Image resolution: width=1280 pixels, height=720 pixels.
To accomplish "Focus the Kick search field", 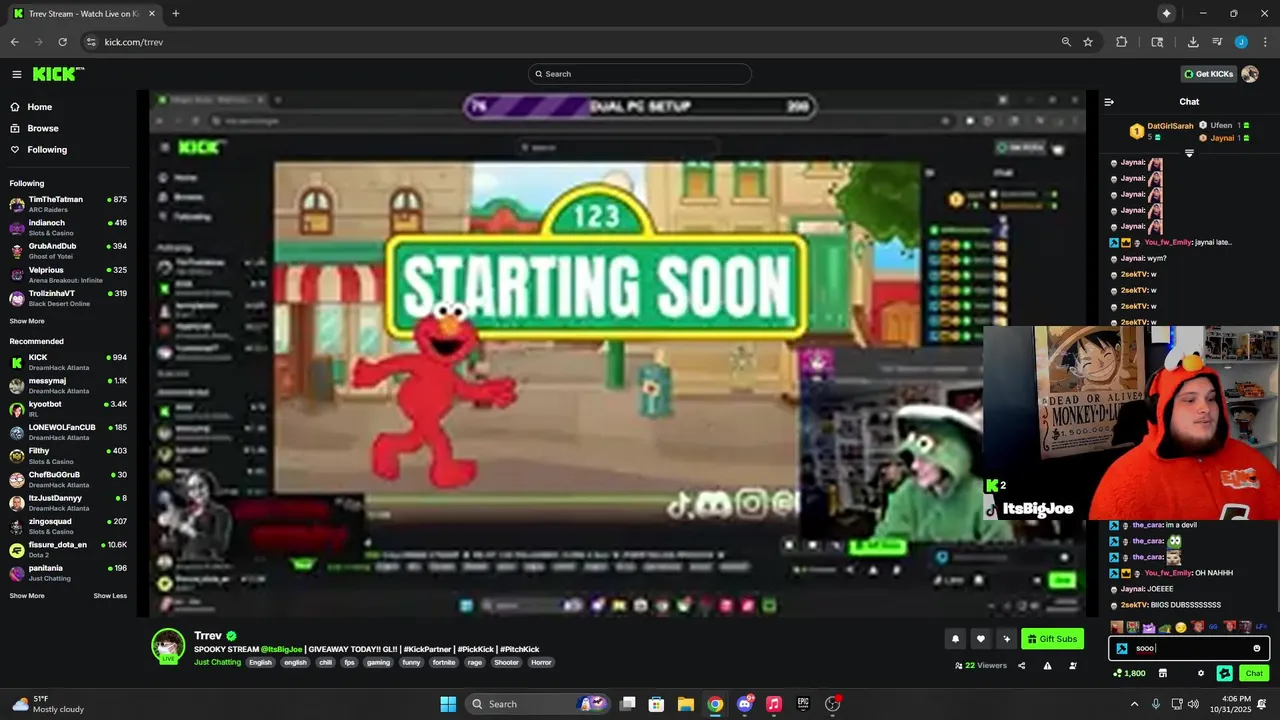I will tap(640, 74).
